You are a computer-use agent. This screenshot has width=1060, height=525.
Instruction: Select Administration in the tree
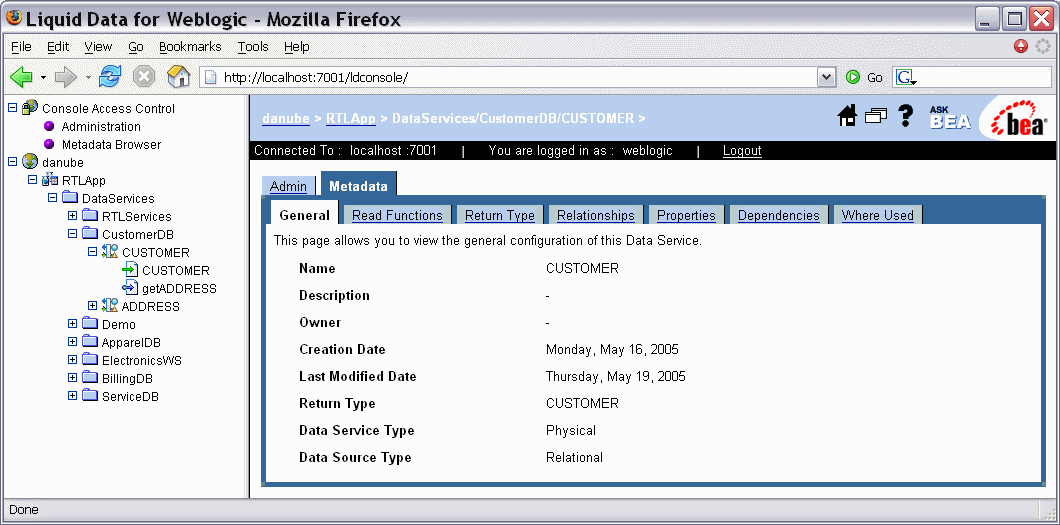click(x=101, y=126)
